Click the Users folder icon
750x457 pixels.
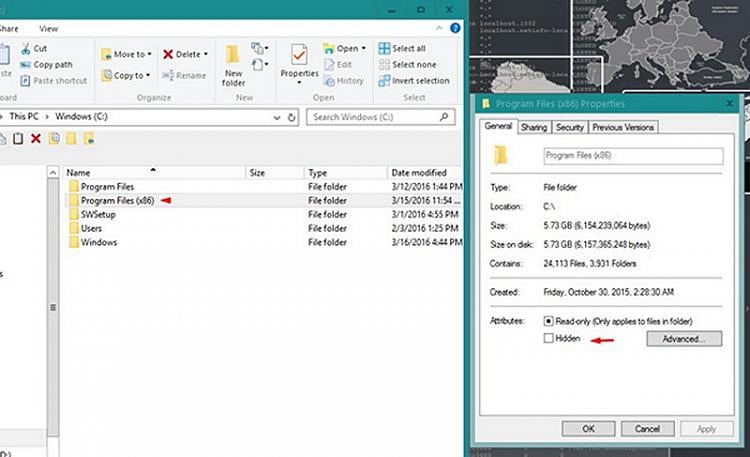point(74,228)
